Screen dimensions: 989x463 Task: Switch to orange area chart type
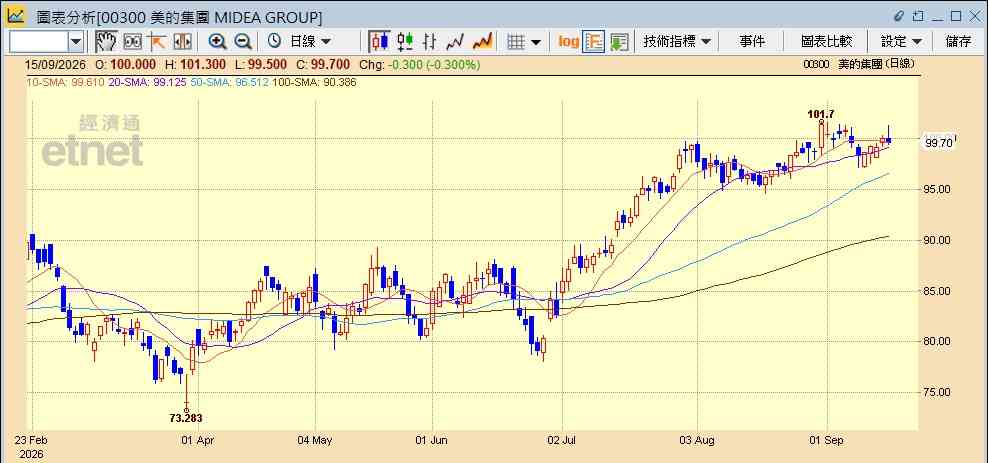point(483,42)
